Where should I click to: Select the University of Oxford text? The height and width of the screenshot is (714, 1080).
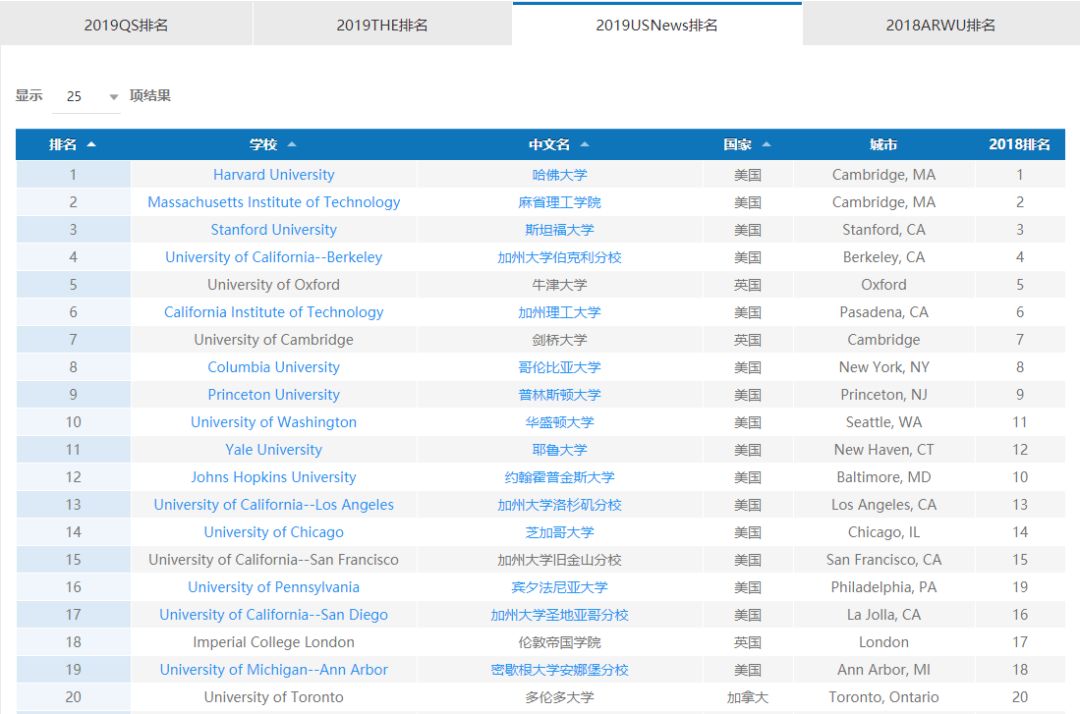tap(273, 285)
